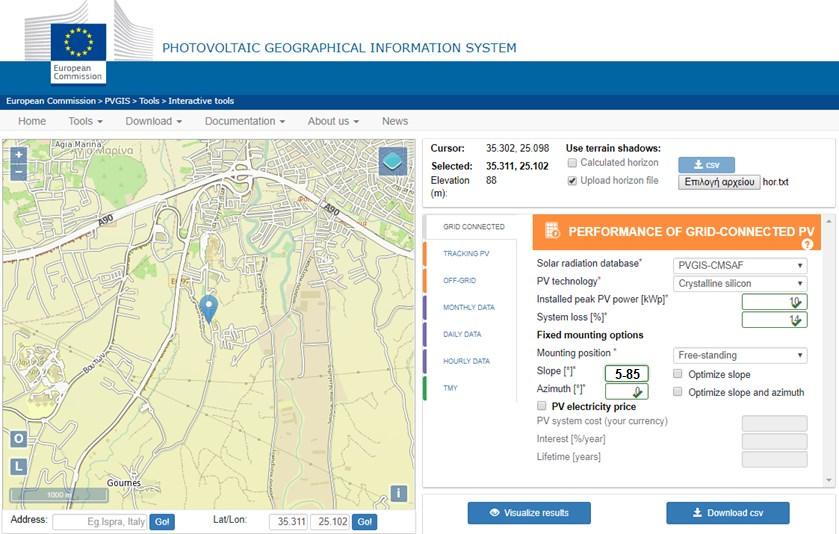Click the panel's scrollbar down arrow
The height and width of the screenshot is (534, 839).
829,480
